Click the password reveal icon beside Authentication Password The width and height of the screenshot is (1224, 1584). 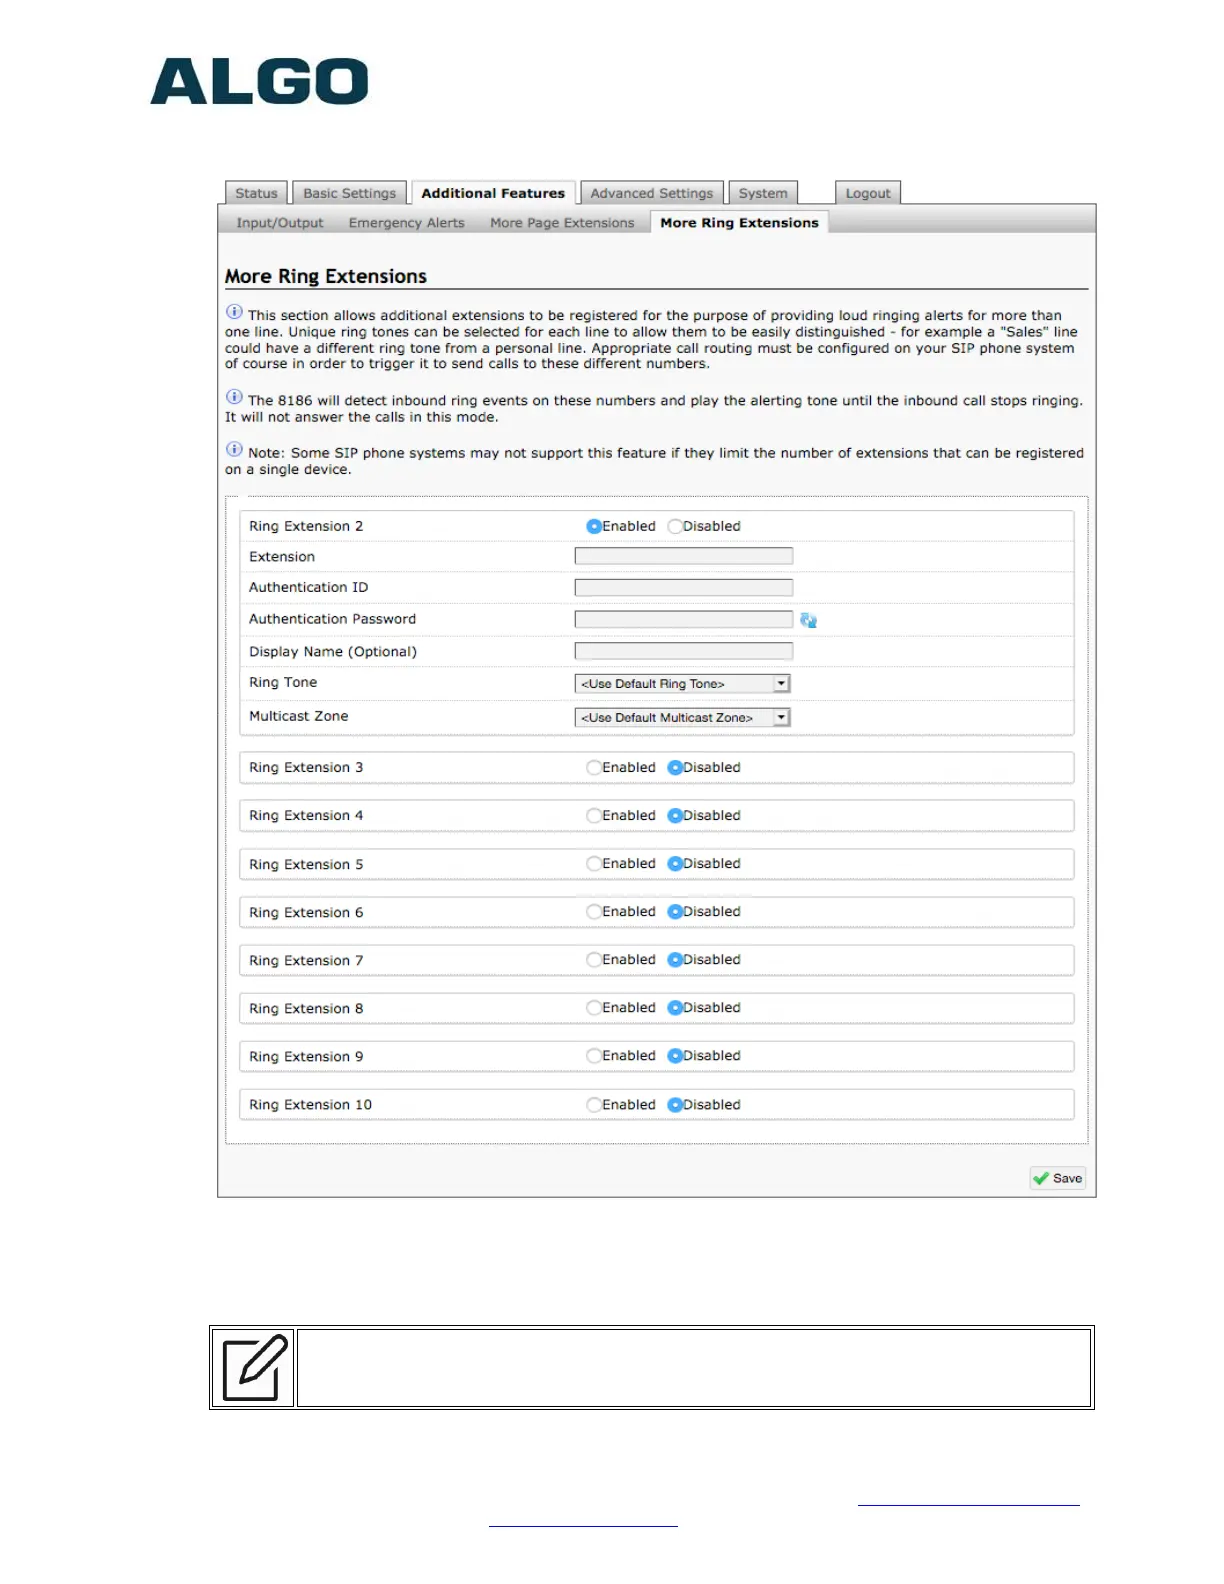[x=808, y=621]
